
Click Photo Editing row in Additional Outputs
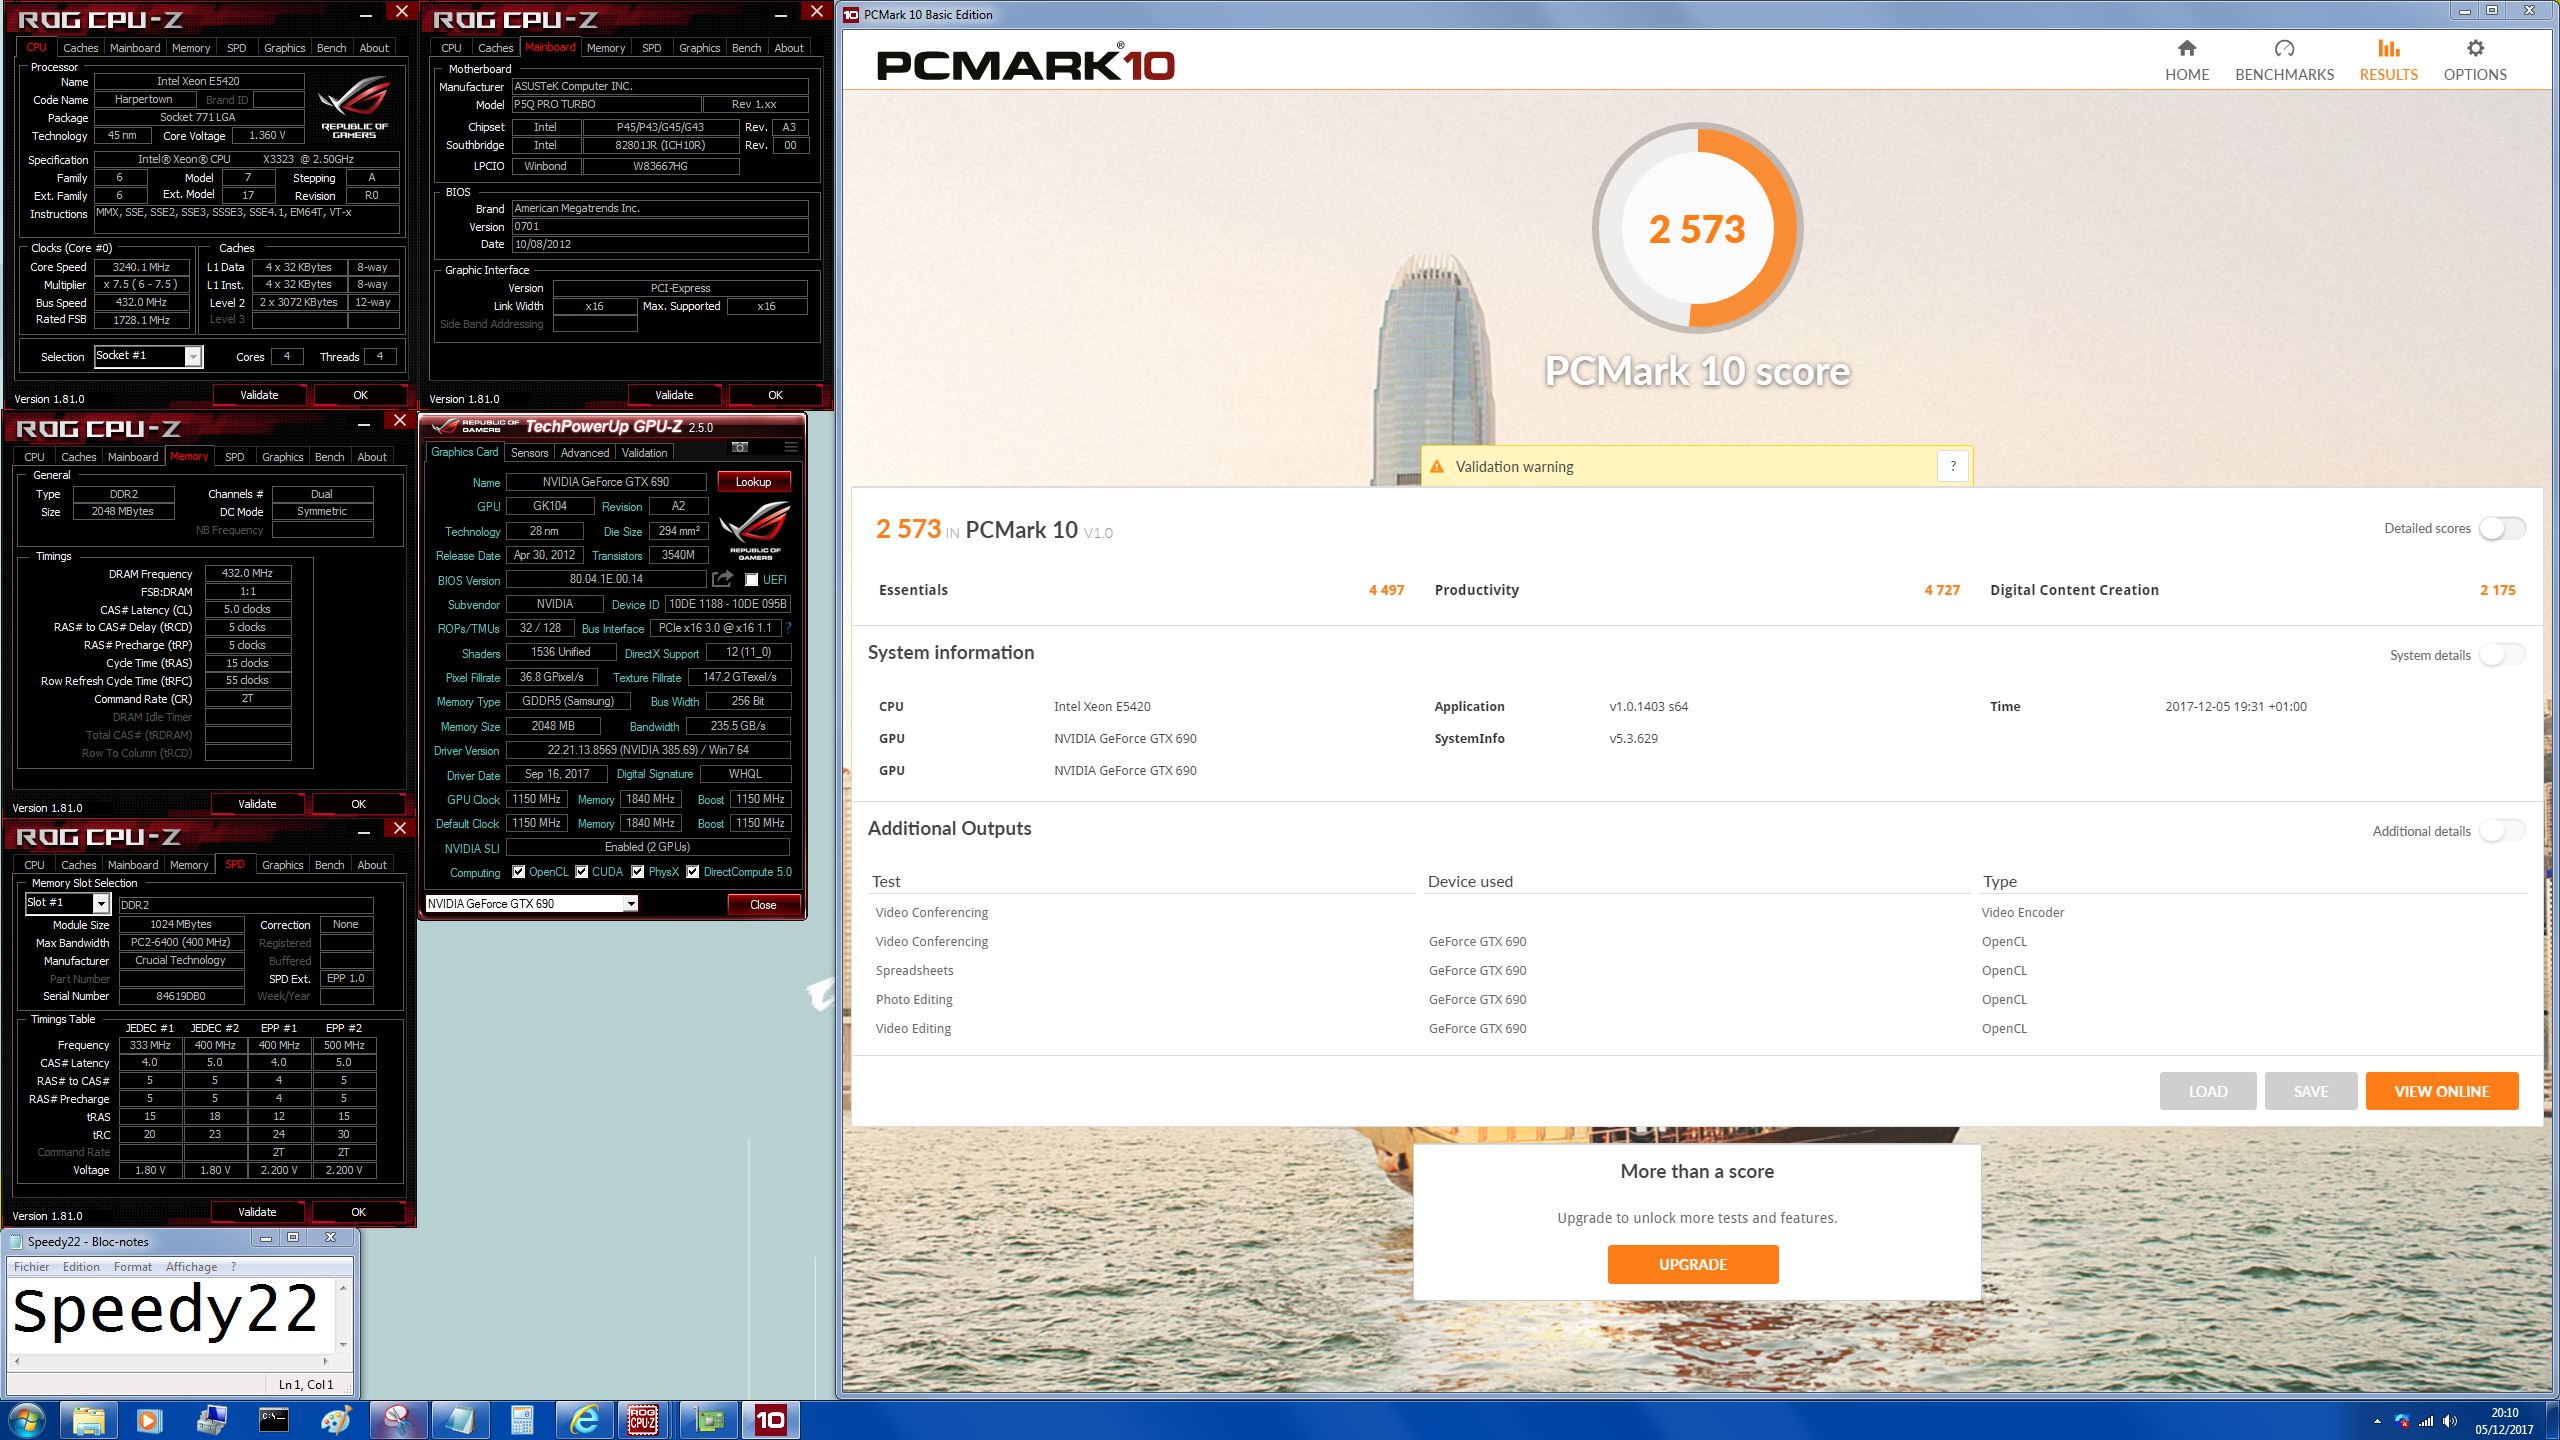(x=1695, y=999)
